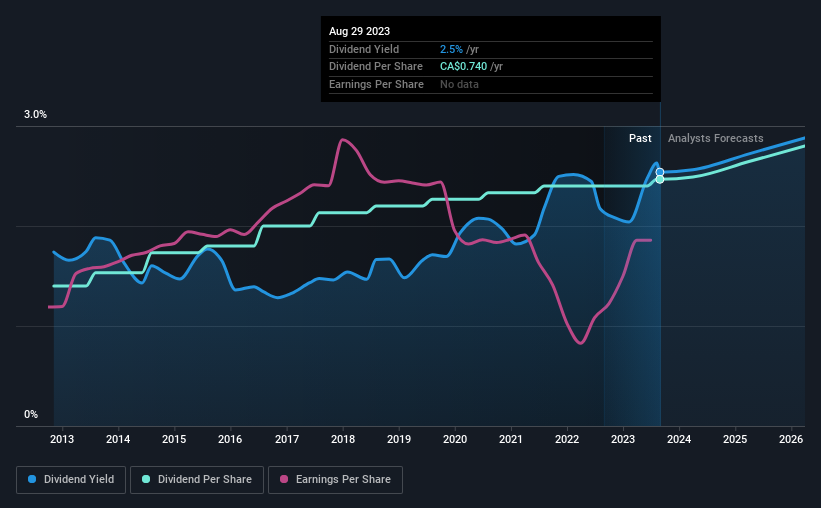Click the blue Dividend Yield legend dot
821x508 pixels.
click(32, 479)
